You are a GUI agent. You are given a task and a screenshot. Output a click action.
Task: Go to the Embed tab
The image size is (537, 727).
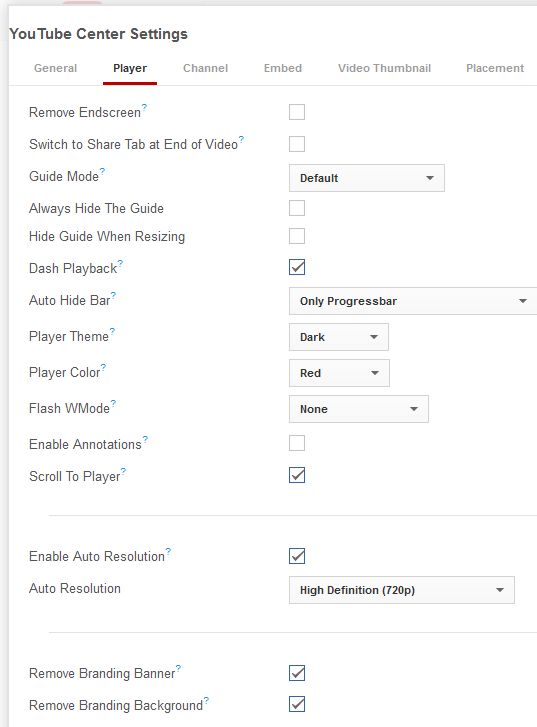pyautogui.click(x=283, y=68)
